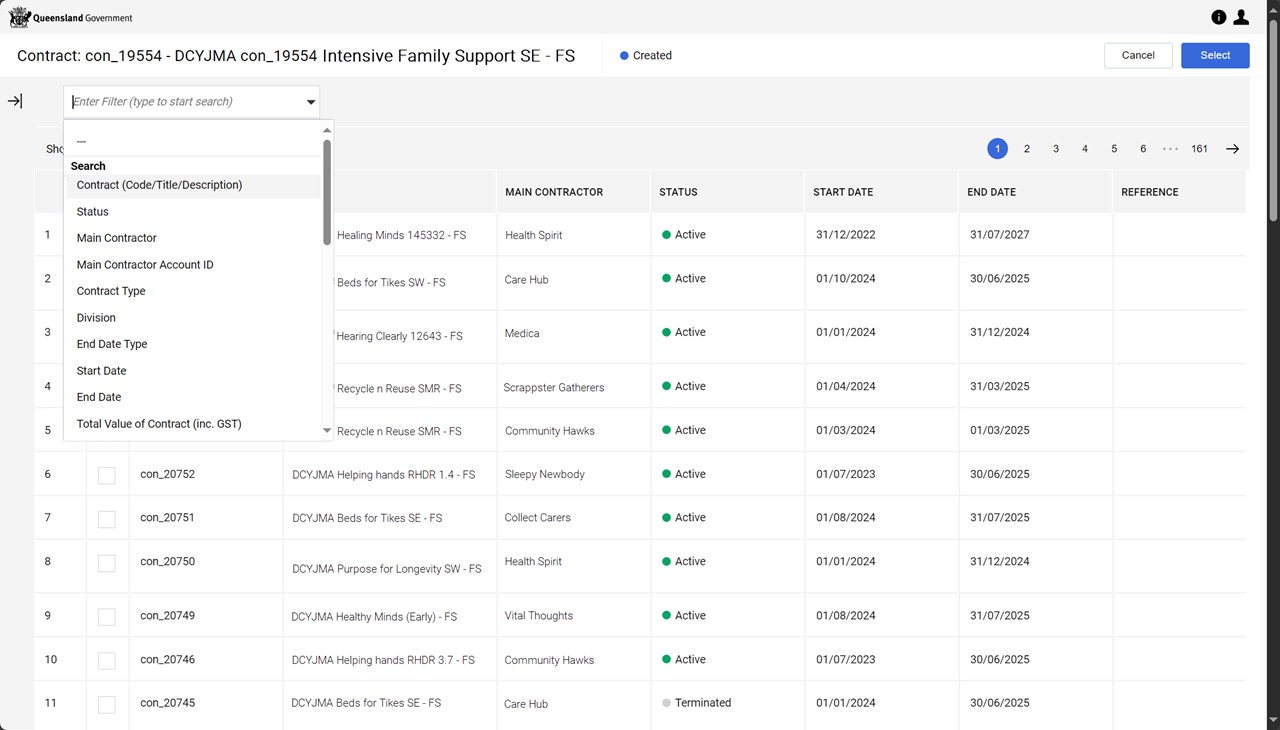Collapse the filter panel arrow icon
This screenshot has height=730, width=1280.
coord(15,101)
